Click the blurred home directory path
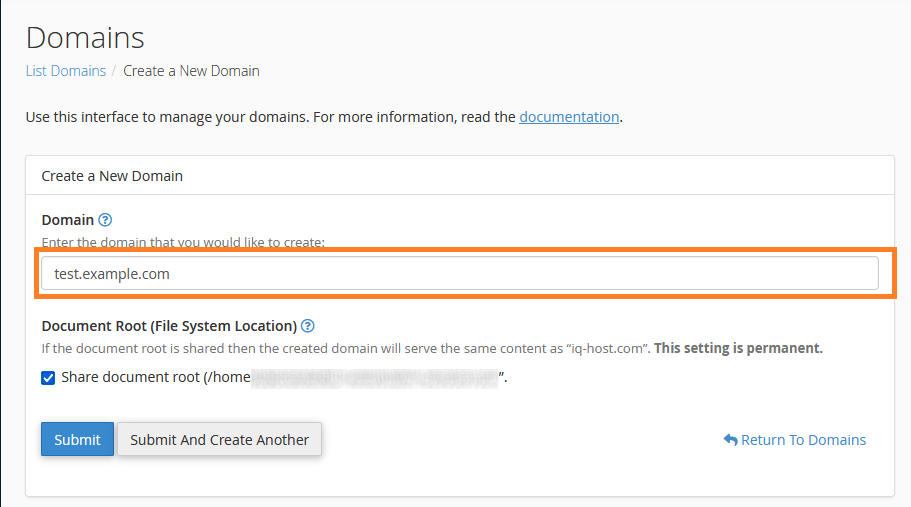The image size is (911, 507). (x=373, y=378)
